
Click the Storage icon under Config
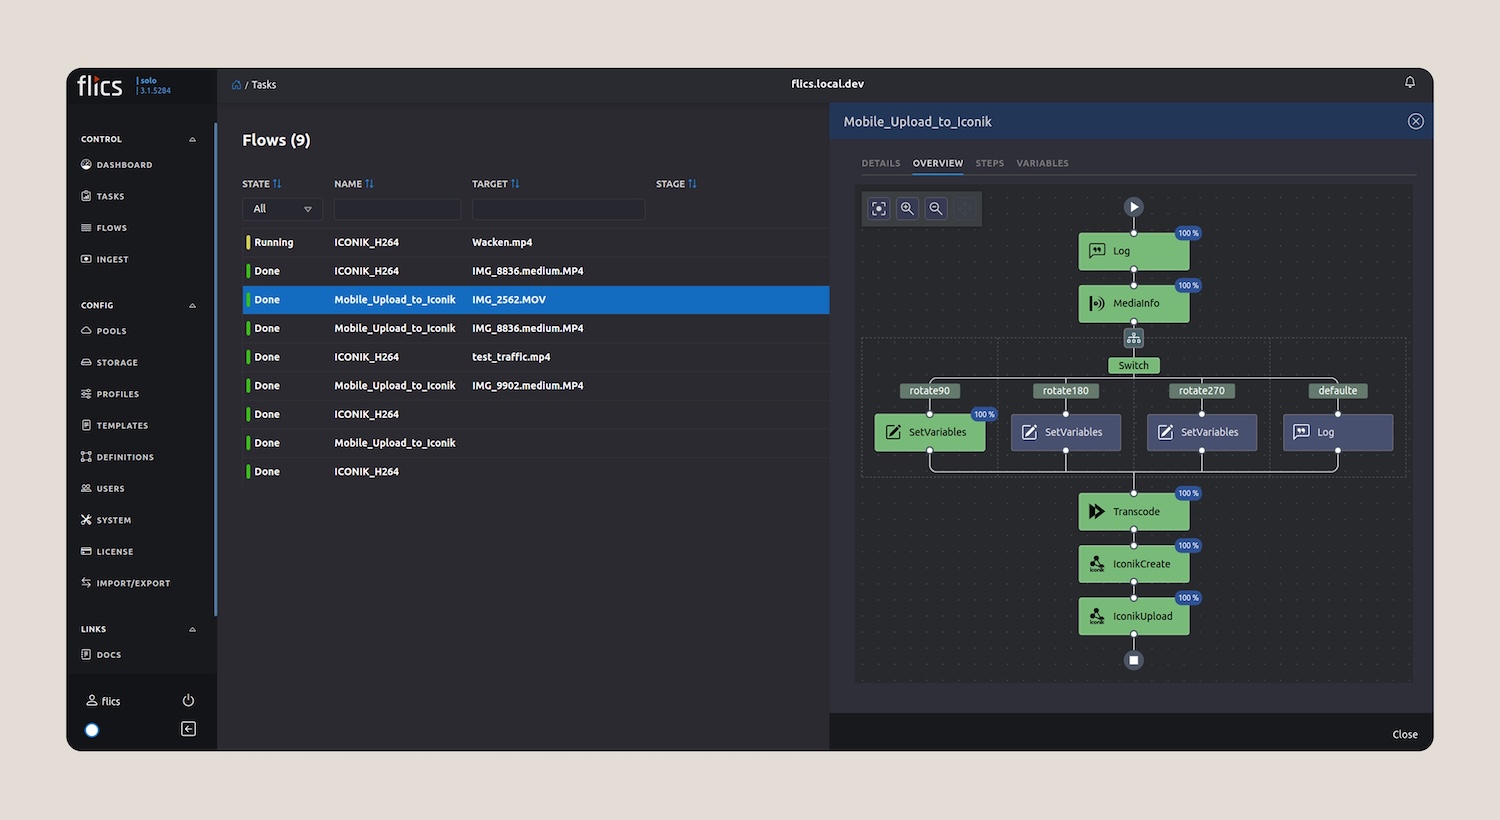pos(88,362)
